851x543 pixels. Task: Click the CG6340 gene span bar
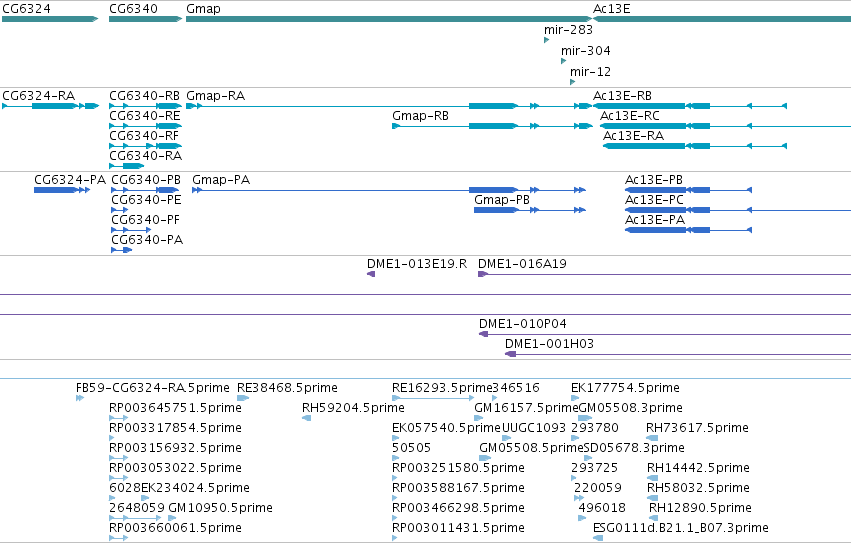click(145, 19)
